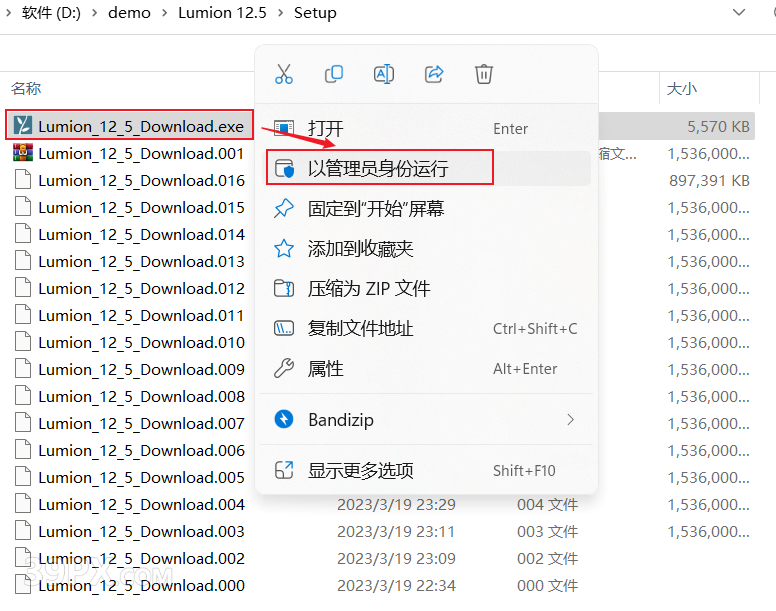Click the Rename icon in context menu
Screen dimensions: 776x611
(x=384, y=74)
